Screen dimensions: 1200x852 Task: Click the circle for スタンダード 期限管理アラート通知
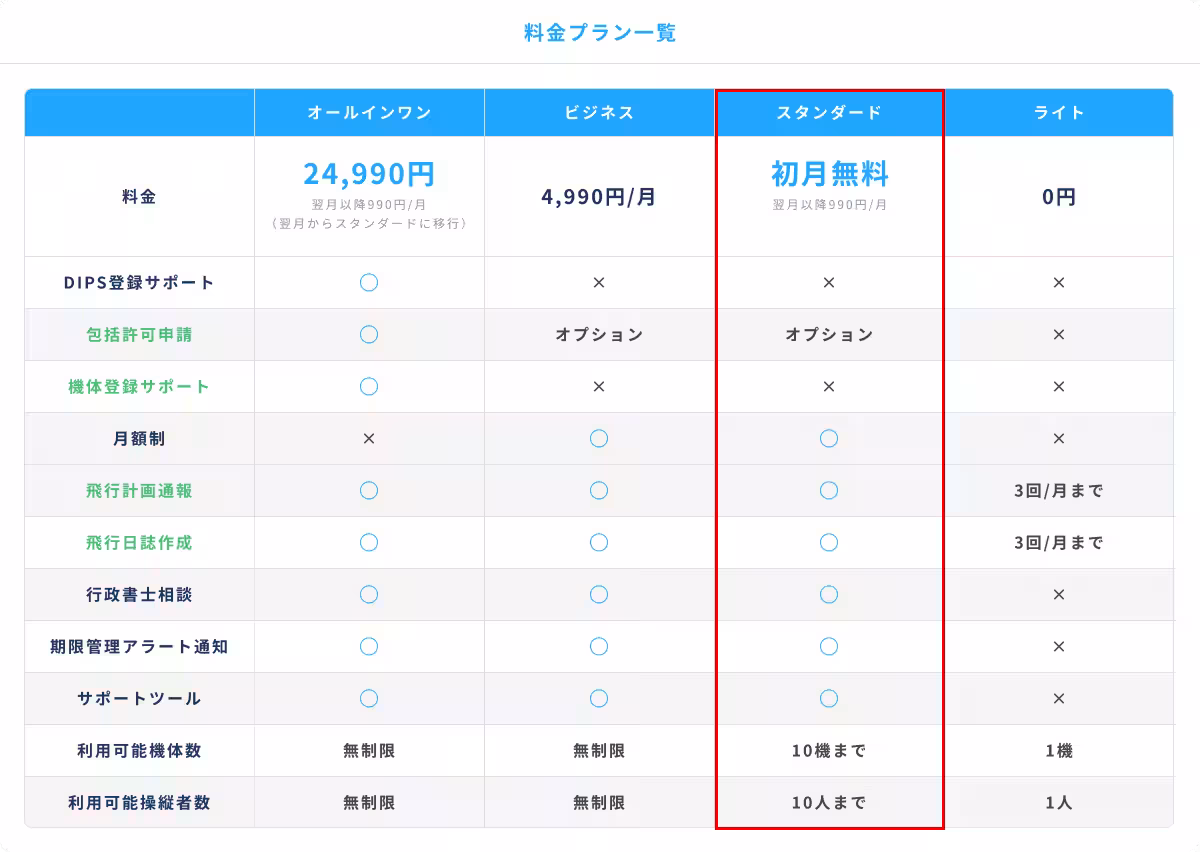click(829, 647)
